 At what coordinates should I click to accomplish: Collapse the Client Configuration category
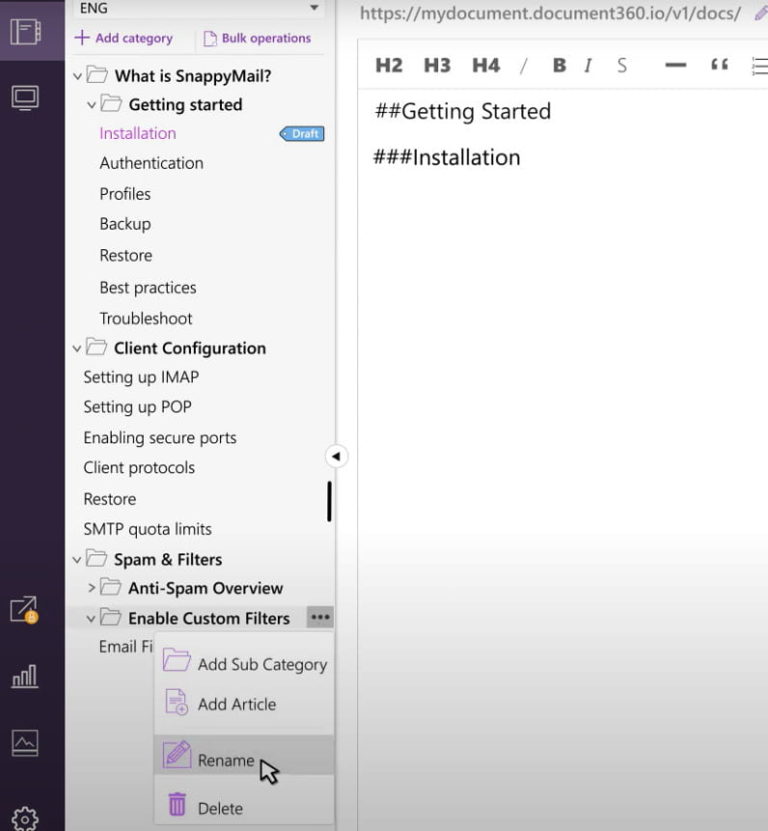pyautogui.click(x=78, y=348)
